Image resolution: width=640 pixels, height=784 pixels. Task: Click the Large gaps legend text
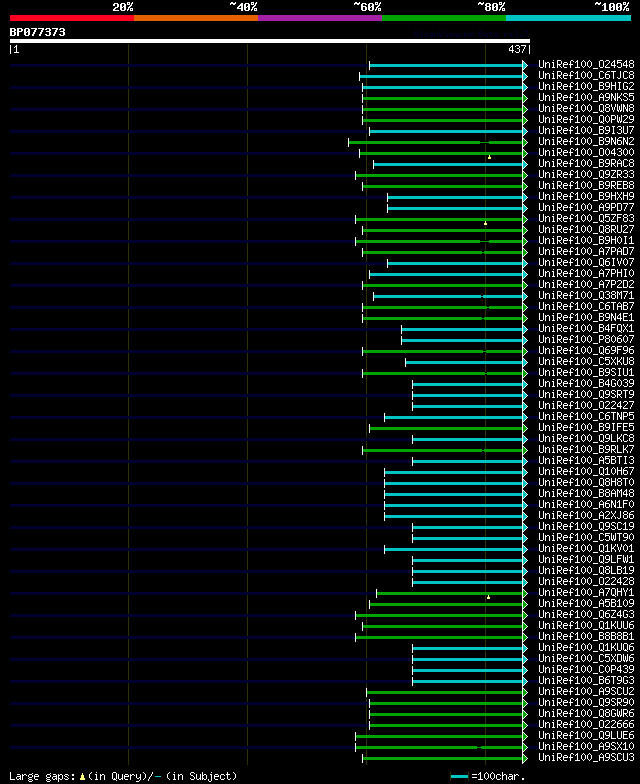42,776
